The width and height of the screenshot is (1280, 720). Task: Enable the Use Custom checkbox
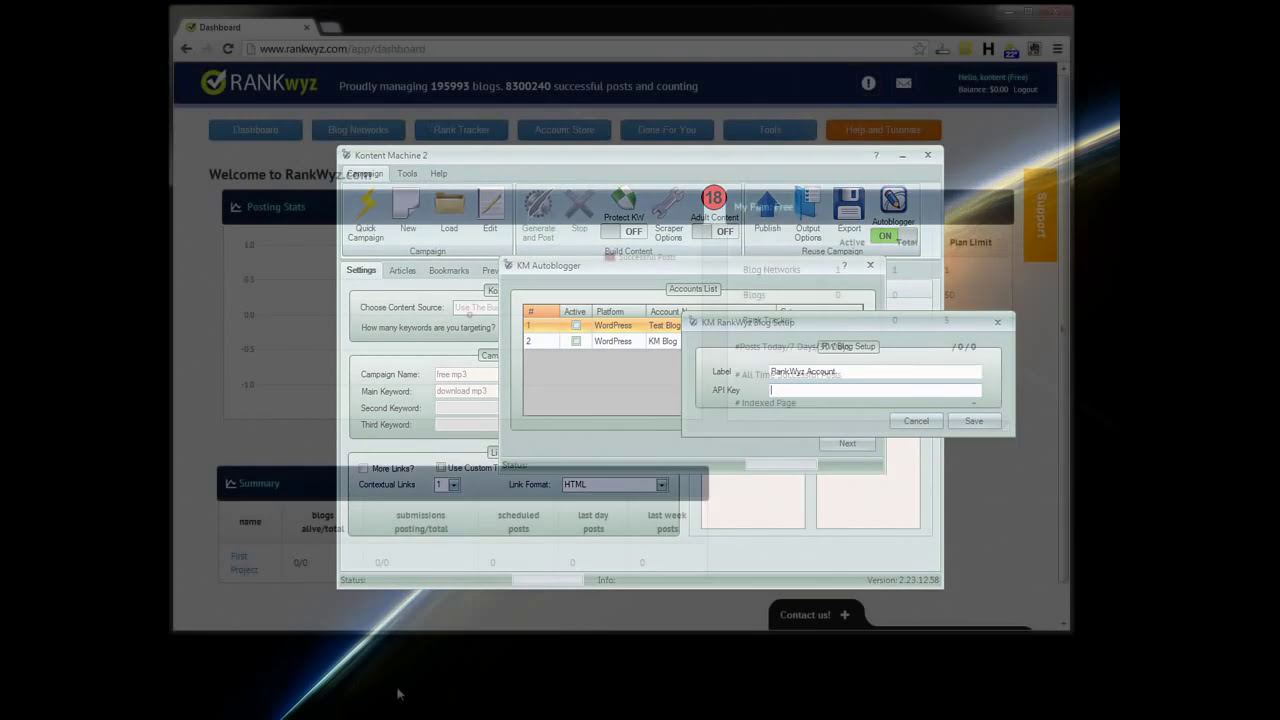pos(441,468)
